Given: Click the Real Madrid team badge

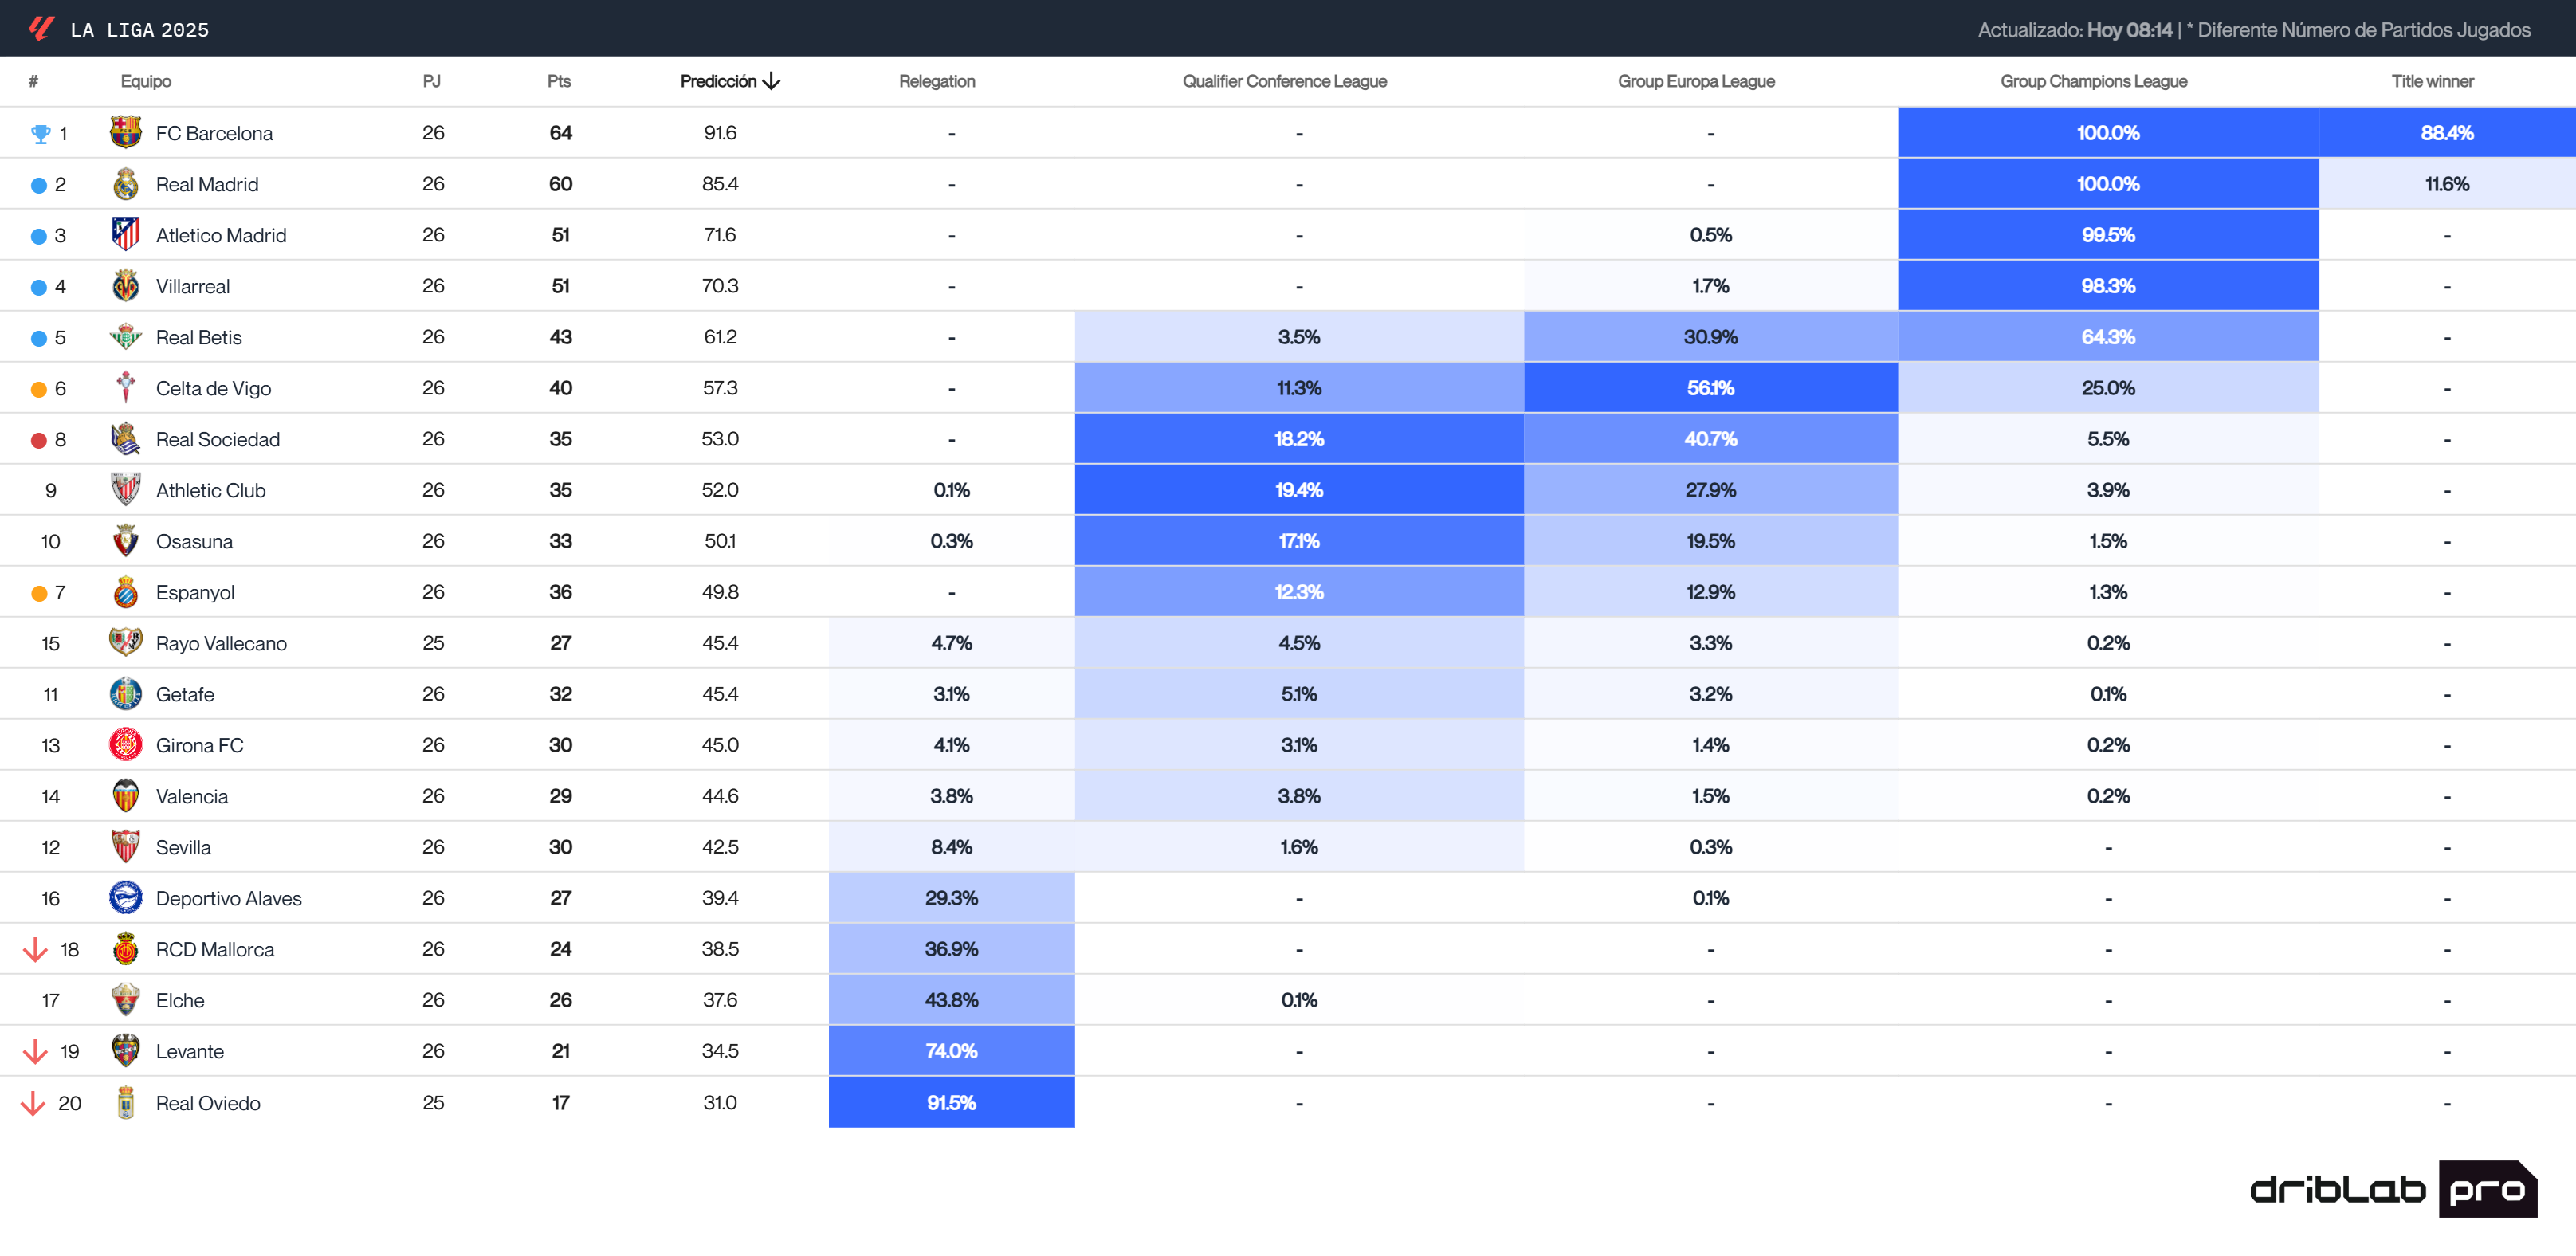Looking at the screenshot, I should tap(125, 184).
